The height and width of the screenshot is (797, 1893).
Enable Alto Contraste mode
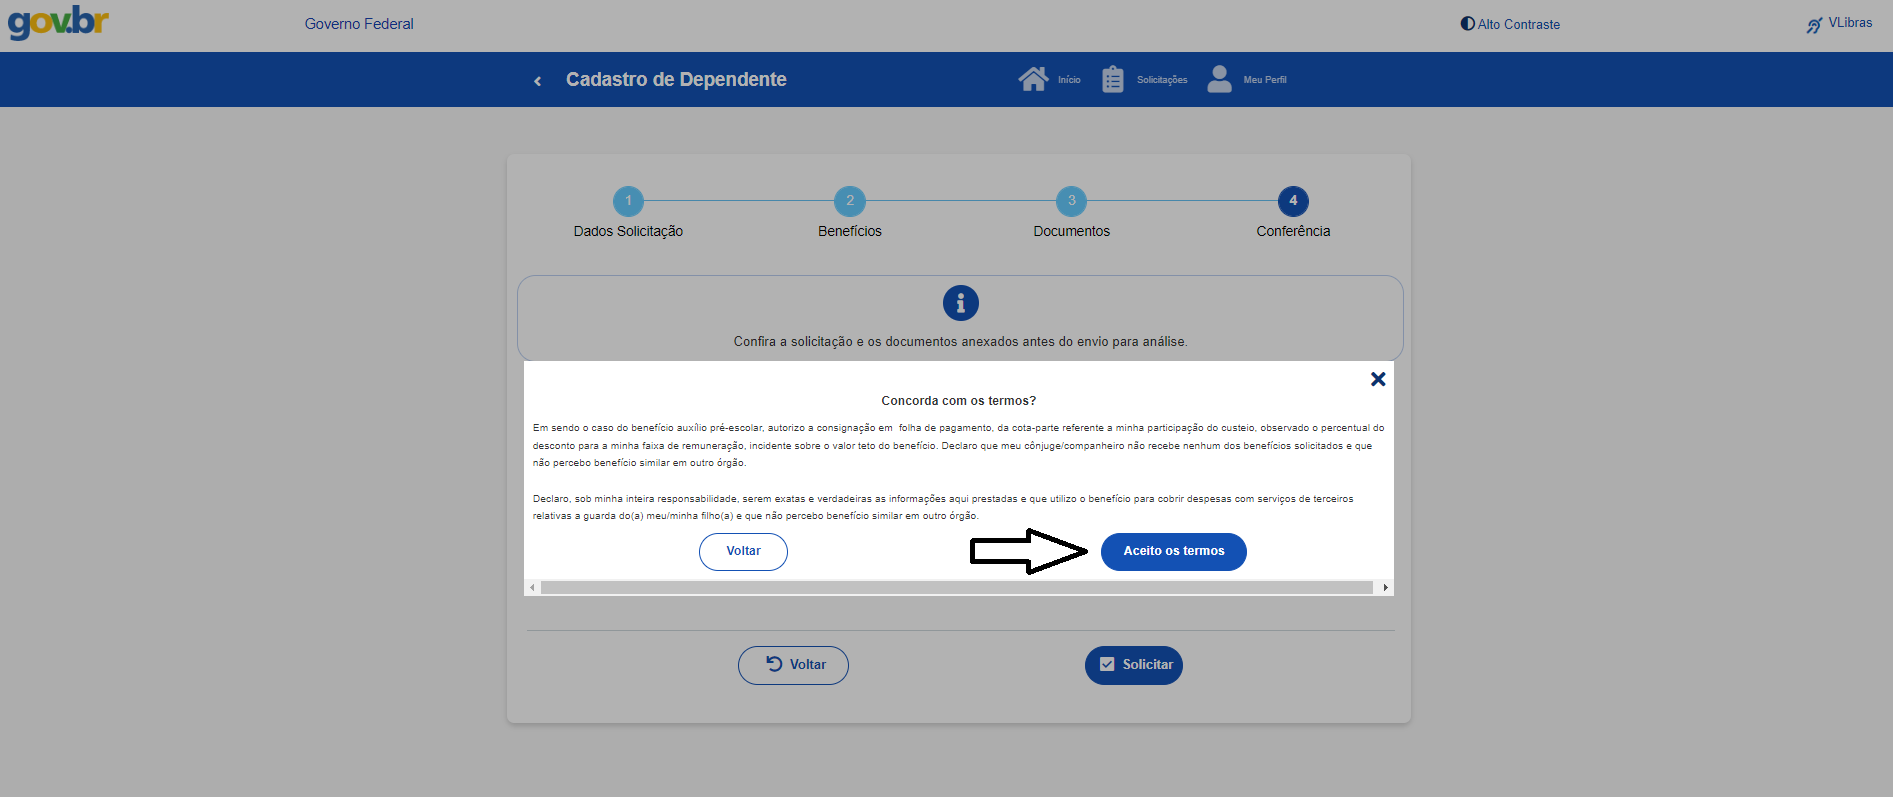(1510, 24)
